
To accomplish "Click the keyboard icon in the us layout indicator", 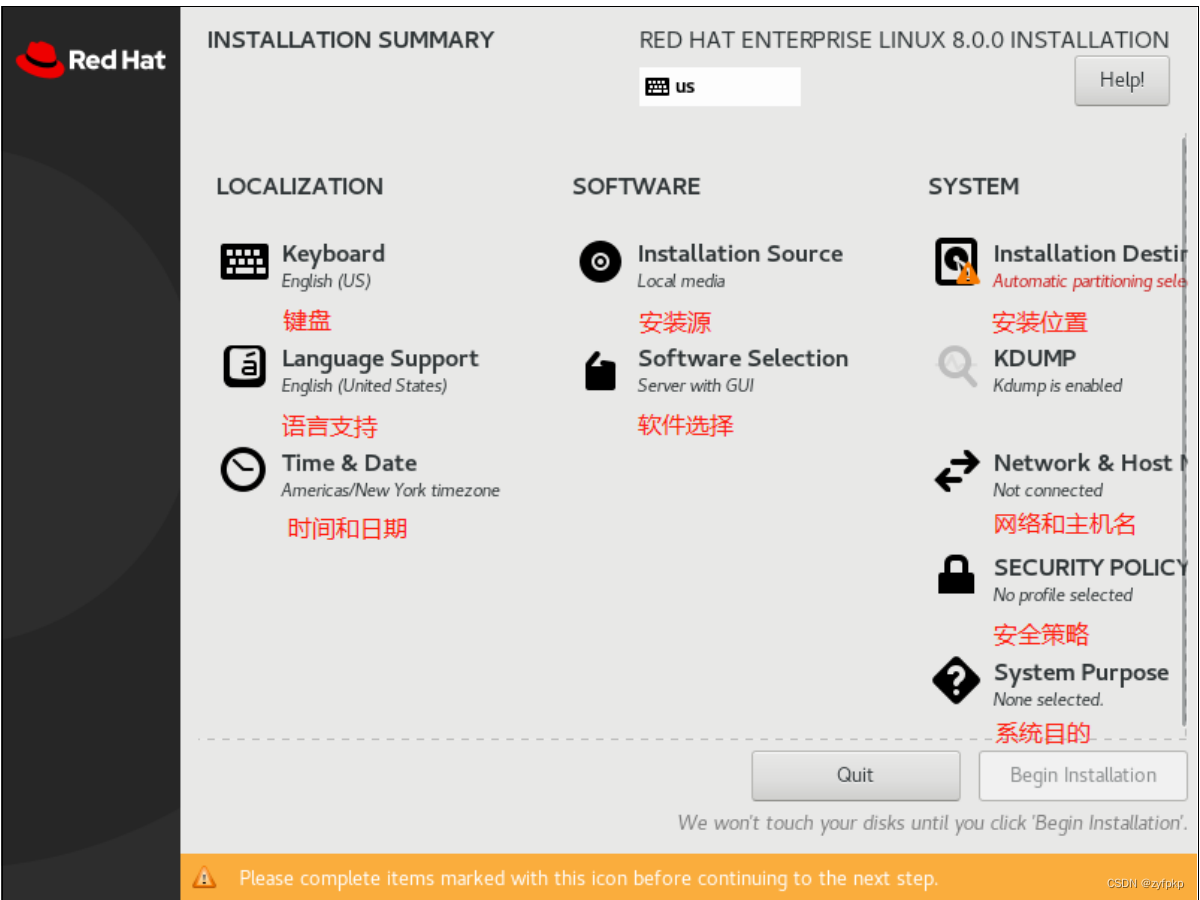I will 657,87.
